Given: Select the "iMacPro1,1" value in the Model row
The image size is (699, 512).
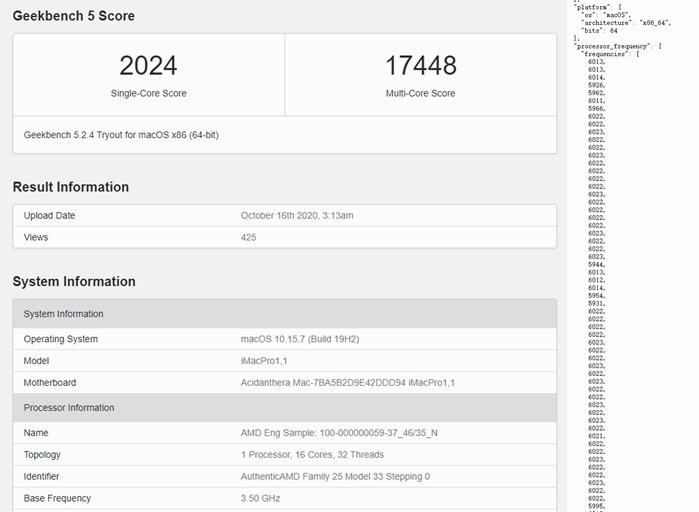Looking at the screenshot, I should point(264,361).
